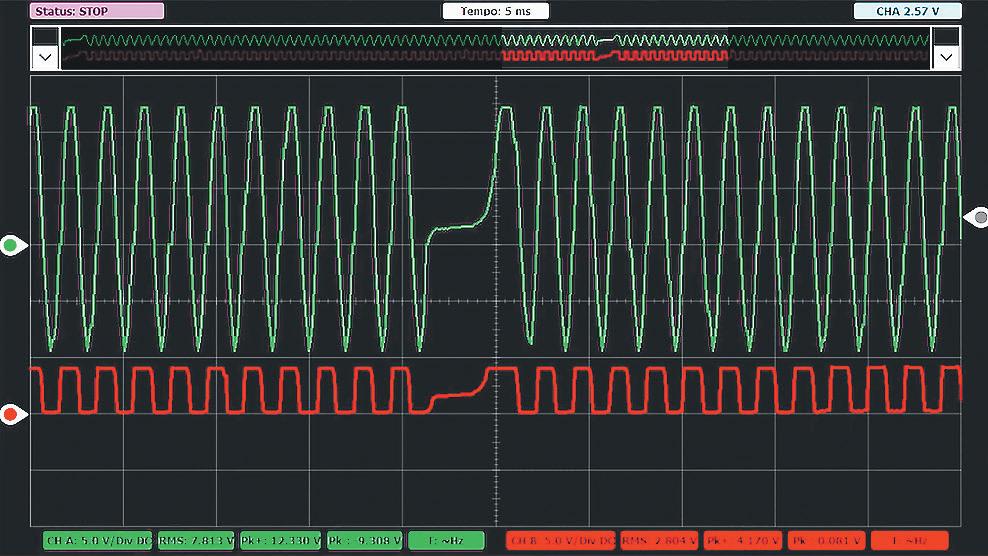Click the red Pk-: 0.081 V readout
This screenshot has height=556, width=988.
click(x=827, y=541)
